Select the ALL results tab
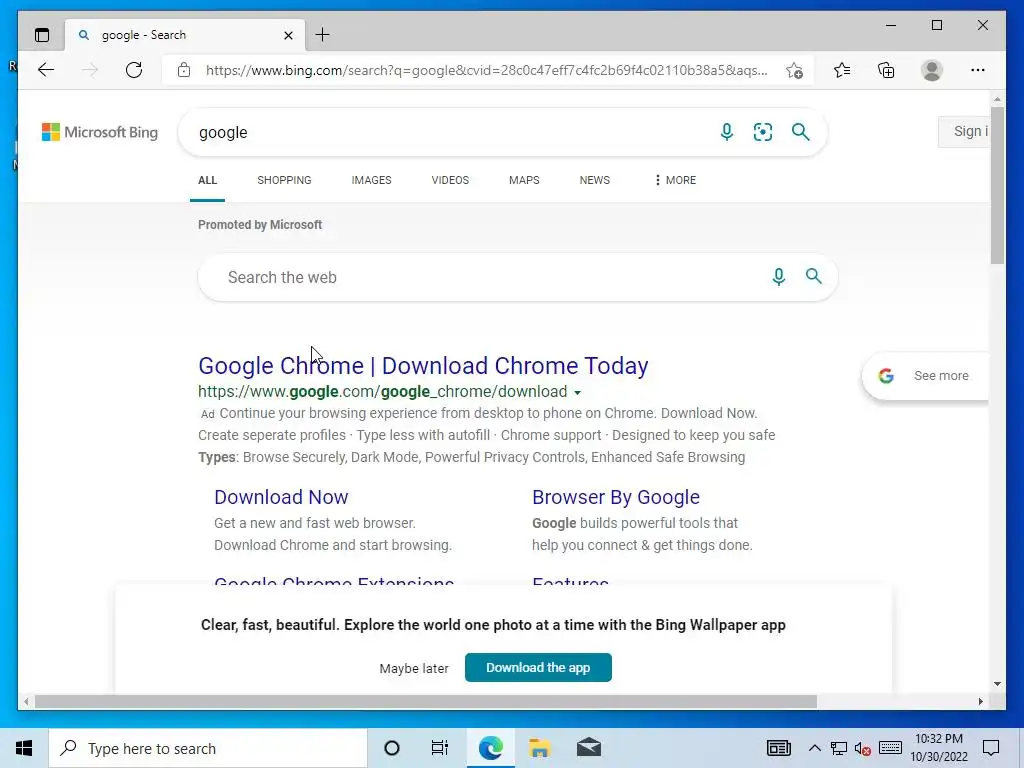1024x768 pixels. (208, 180)
